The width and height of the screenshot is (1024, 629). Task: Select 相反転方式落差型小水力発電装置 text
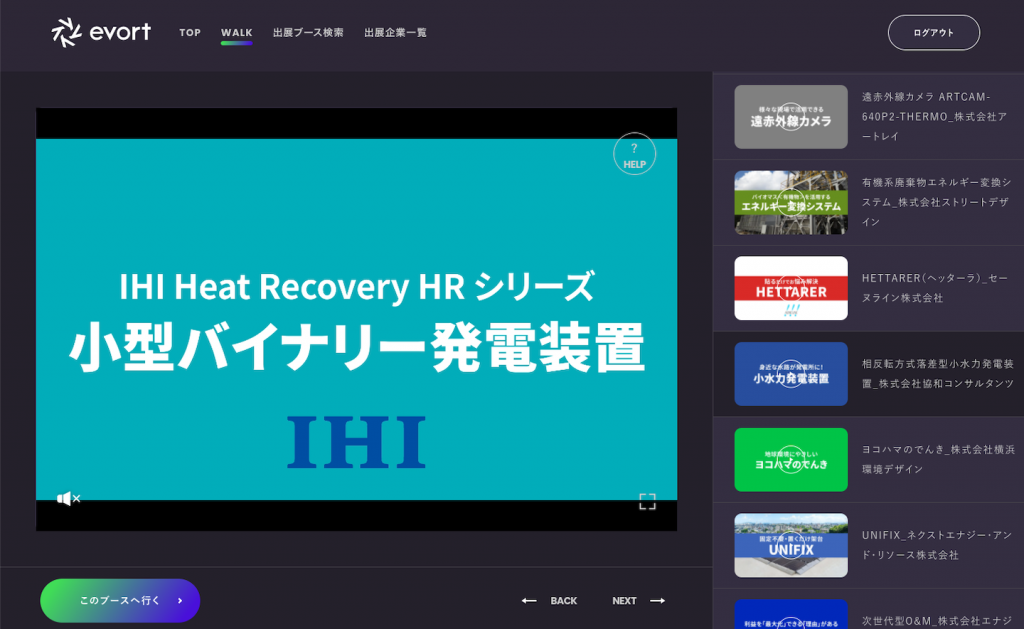pos(938,373)
